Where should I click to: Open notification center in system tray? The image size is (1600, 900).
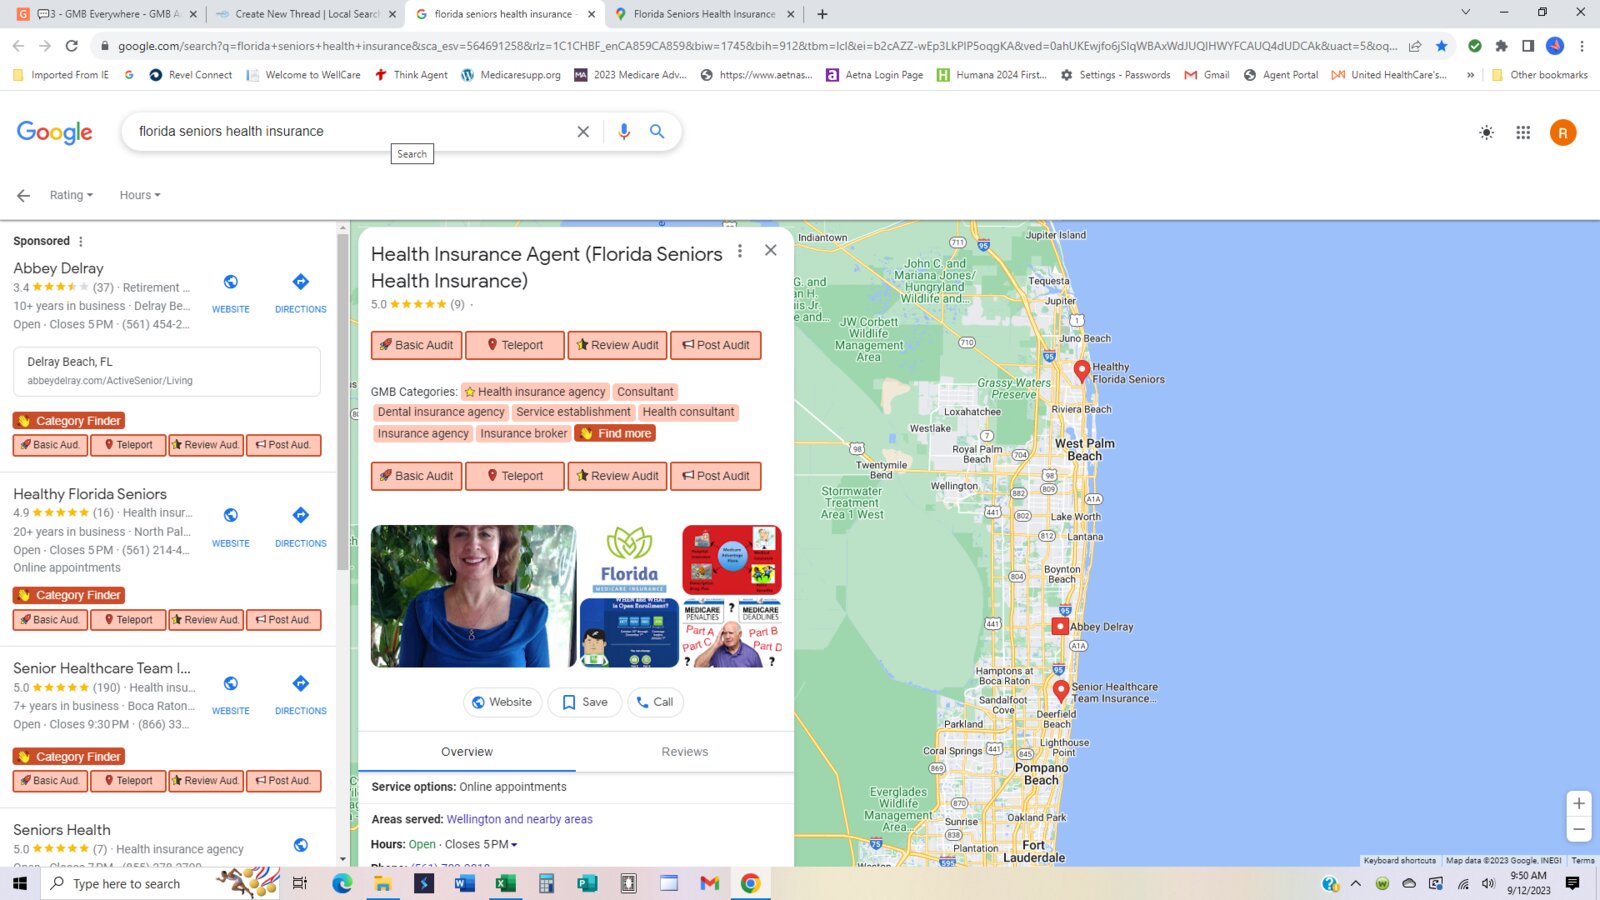click(x=1572, y=883)
